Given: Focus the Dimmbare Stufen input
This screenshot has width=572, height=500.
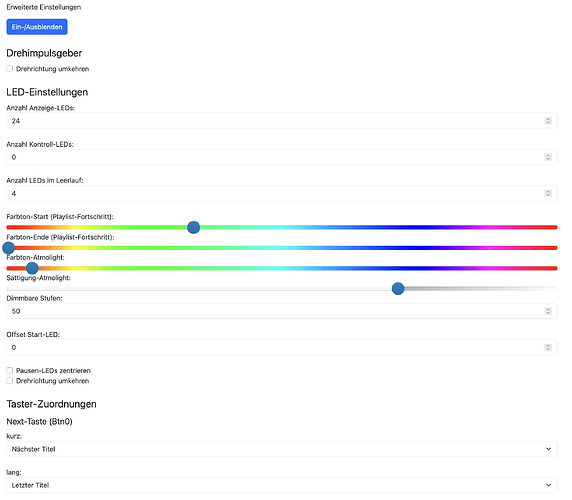Looking at the screenshot, I should click(x=282, y=311).
